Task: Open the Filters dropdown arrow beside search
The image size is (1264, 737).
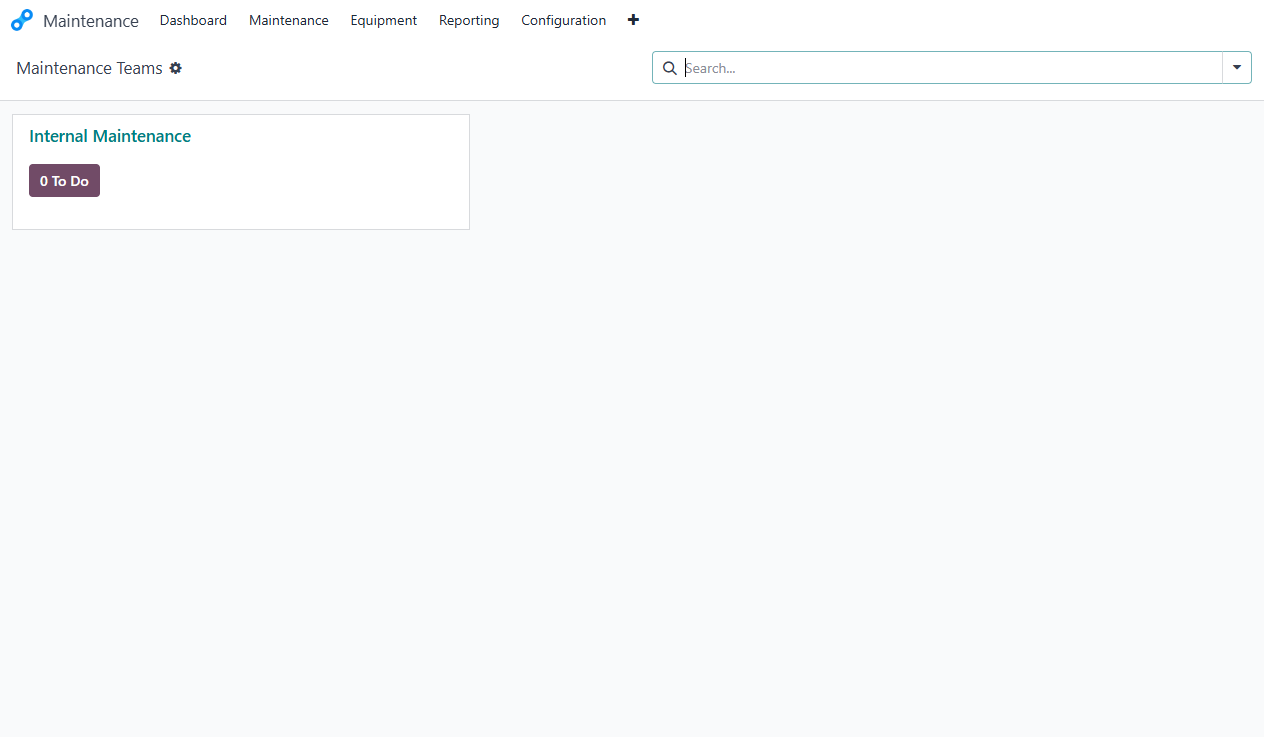Action: tap(1237, 67)
